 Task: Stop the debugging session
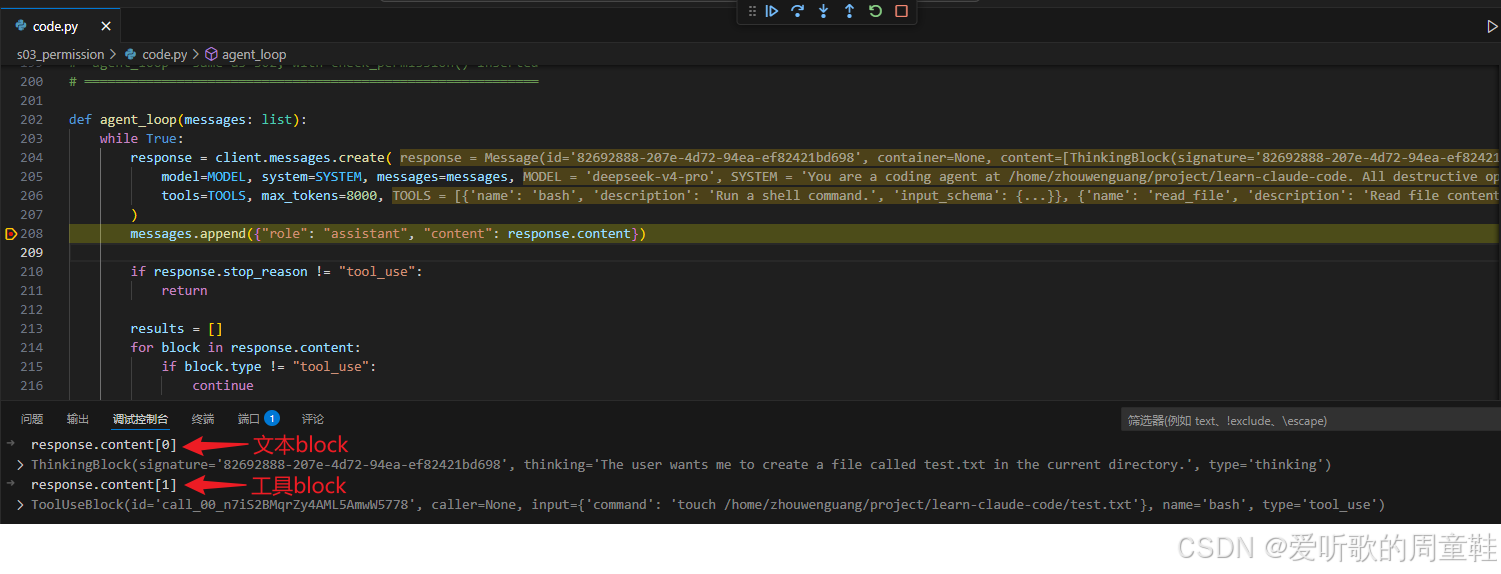pos(901,11)
